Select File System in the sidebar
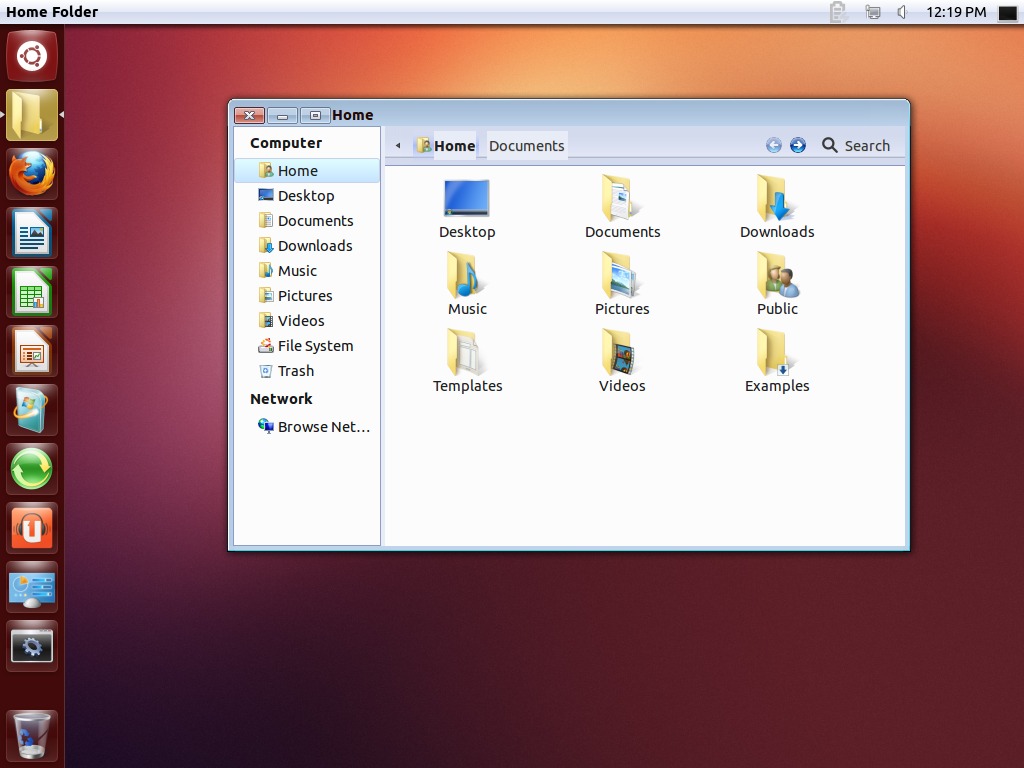 315,346
